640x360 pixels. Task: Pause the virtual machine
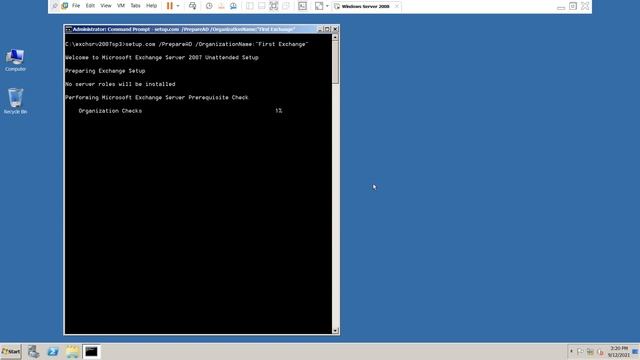[170, 6]
